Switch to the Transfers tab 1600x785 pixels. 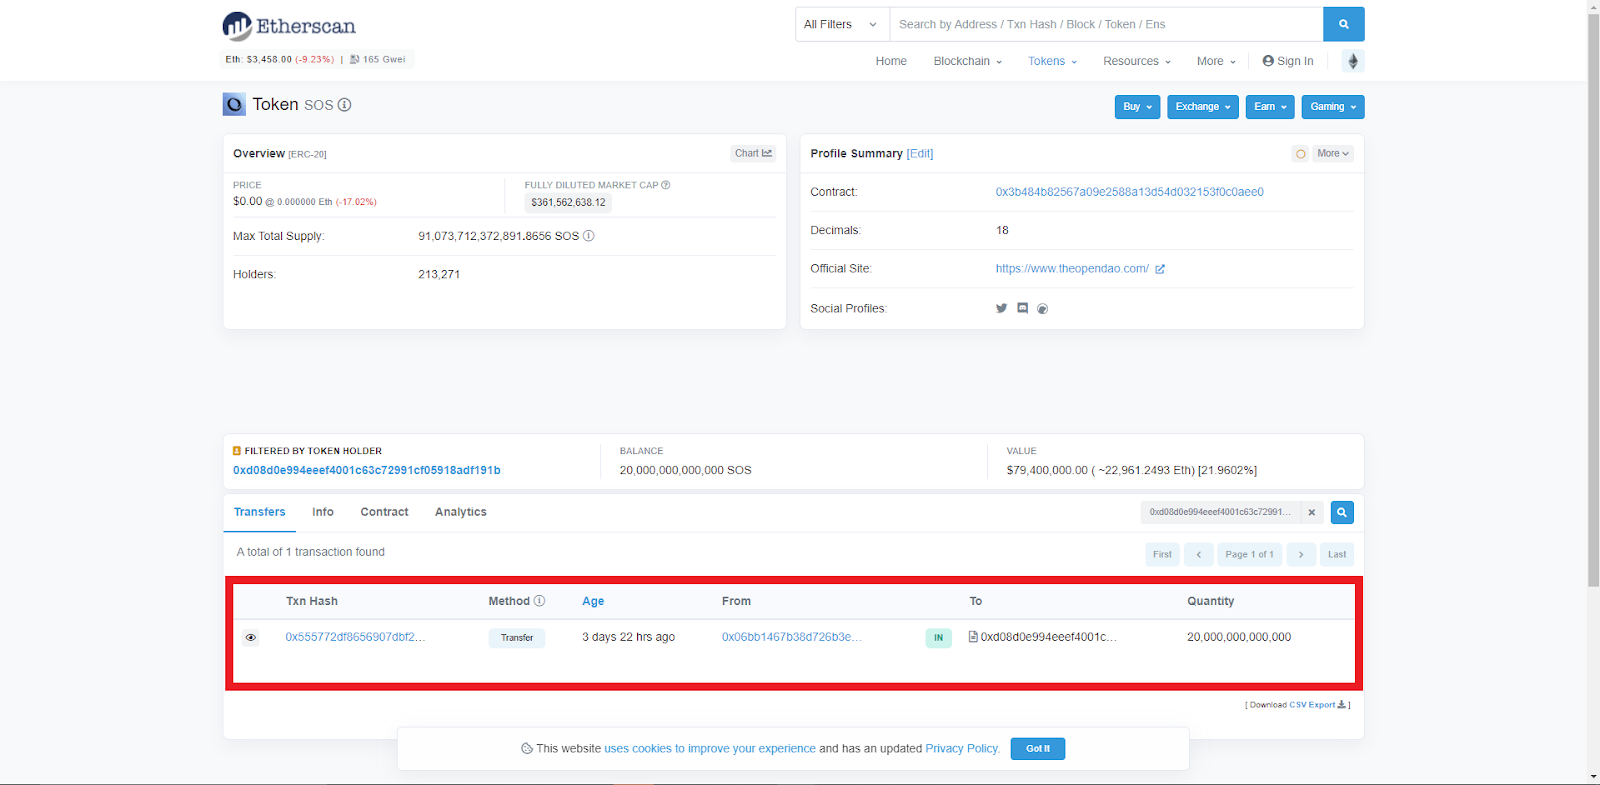260,512
